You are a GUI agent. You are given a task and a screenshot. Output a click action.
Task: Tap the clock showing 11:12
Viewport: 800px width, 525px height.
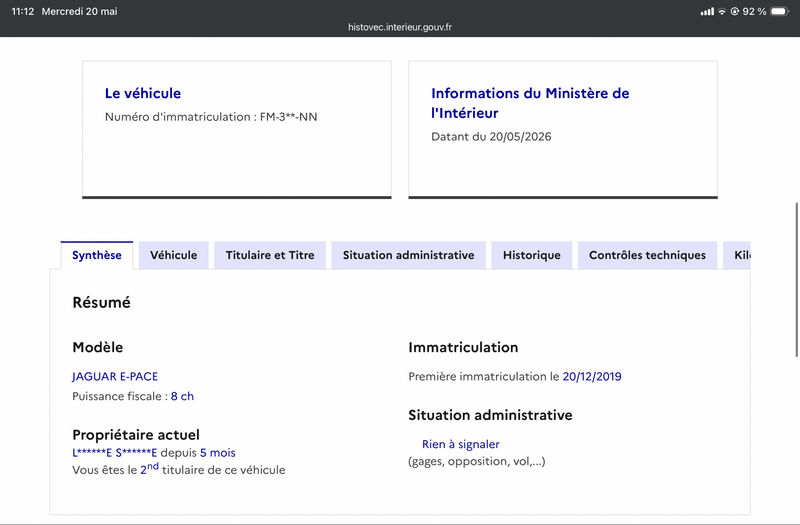point(22,11)
